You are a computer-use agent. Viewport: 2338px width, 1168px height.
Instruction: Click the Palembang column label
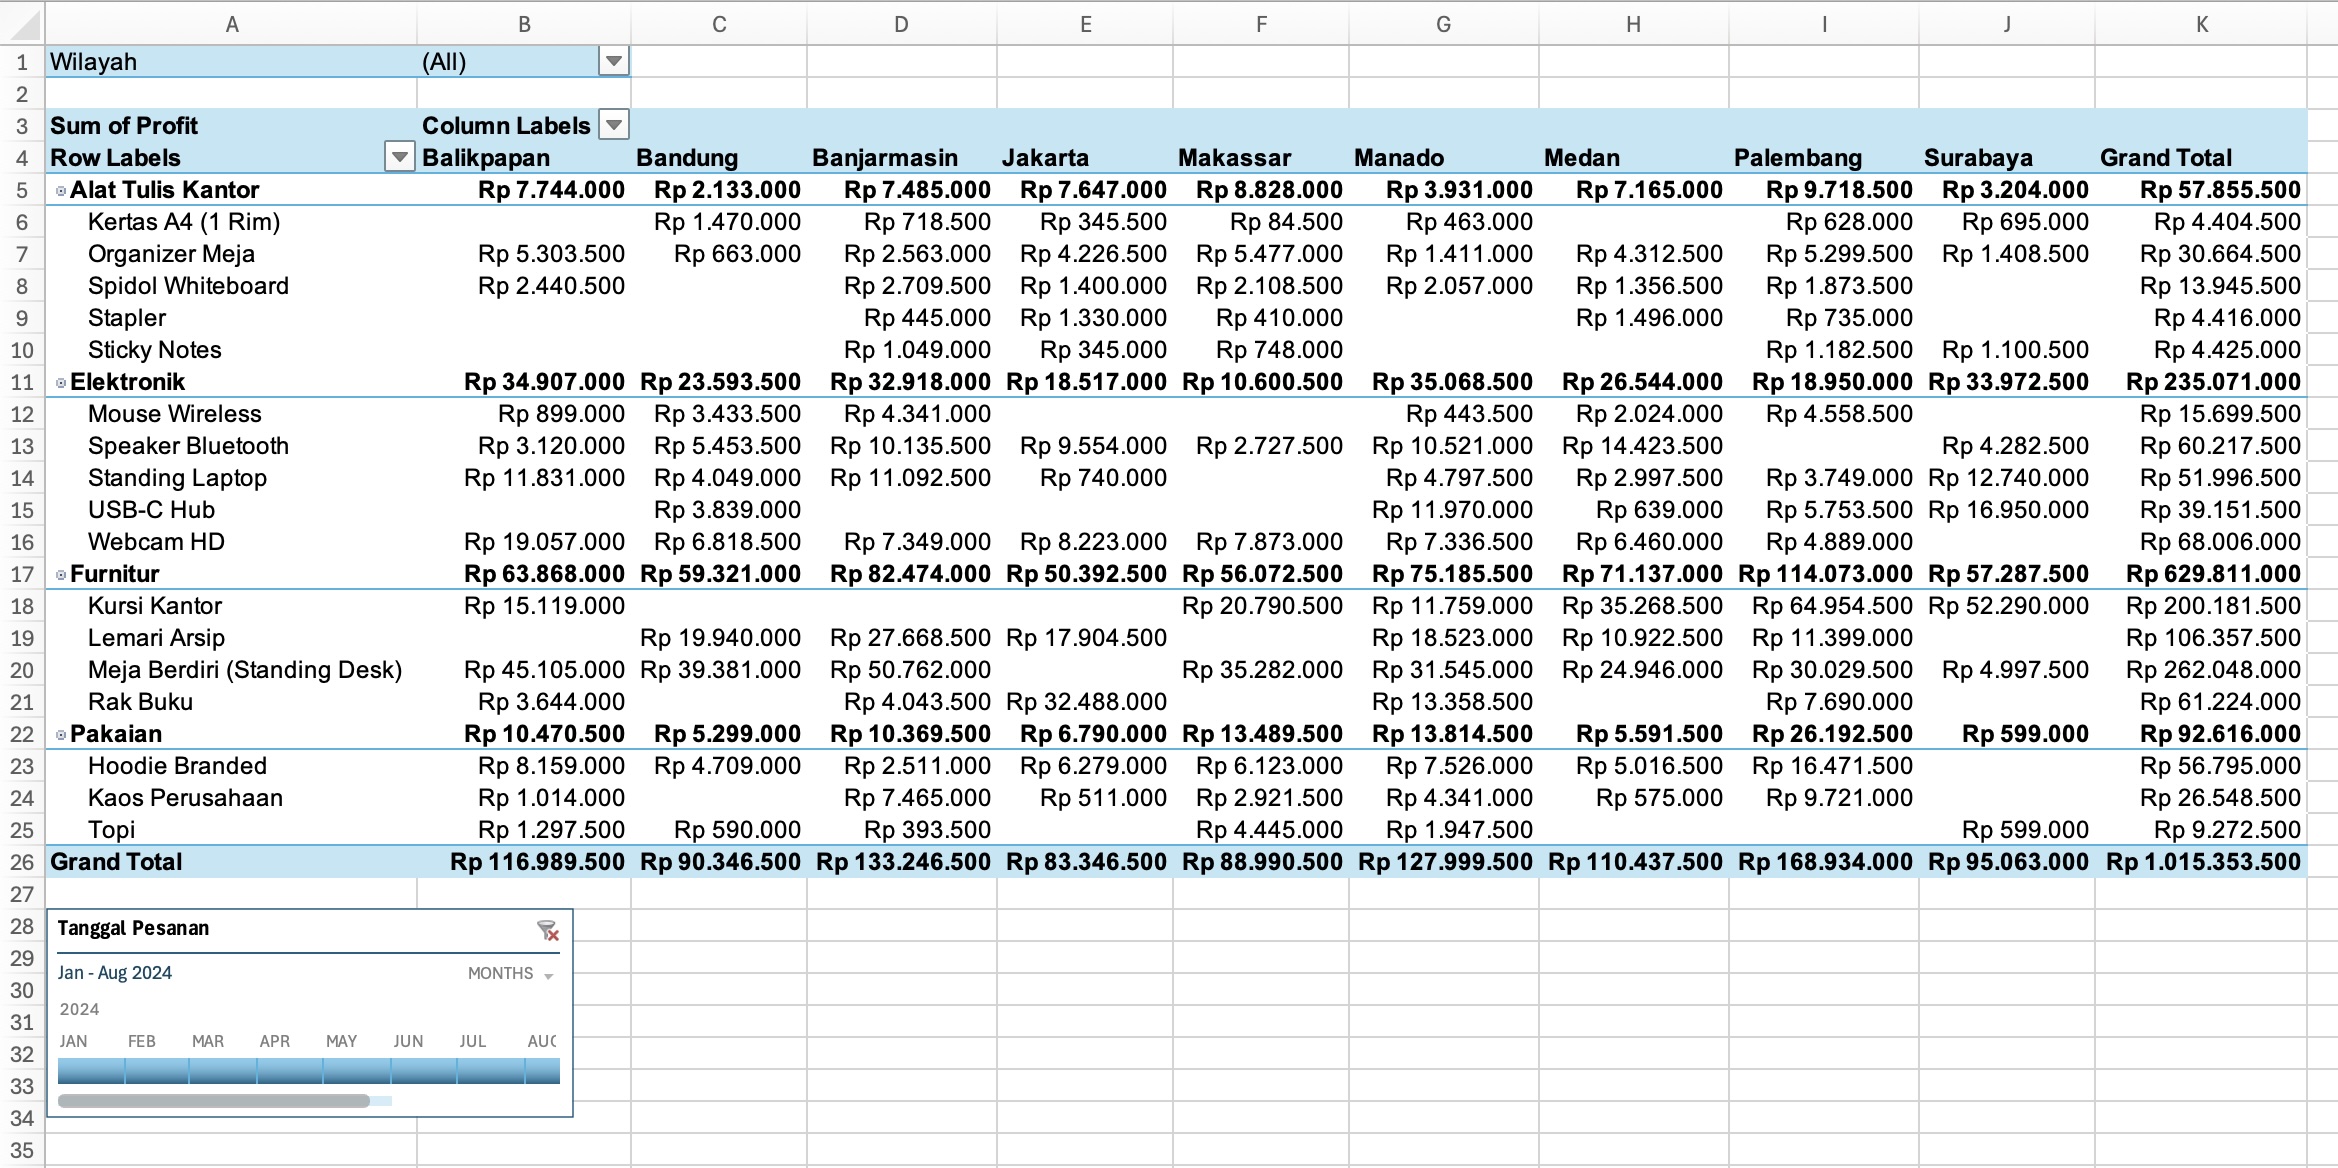[x=1798, y=158]
